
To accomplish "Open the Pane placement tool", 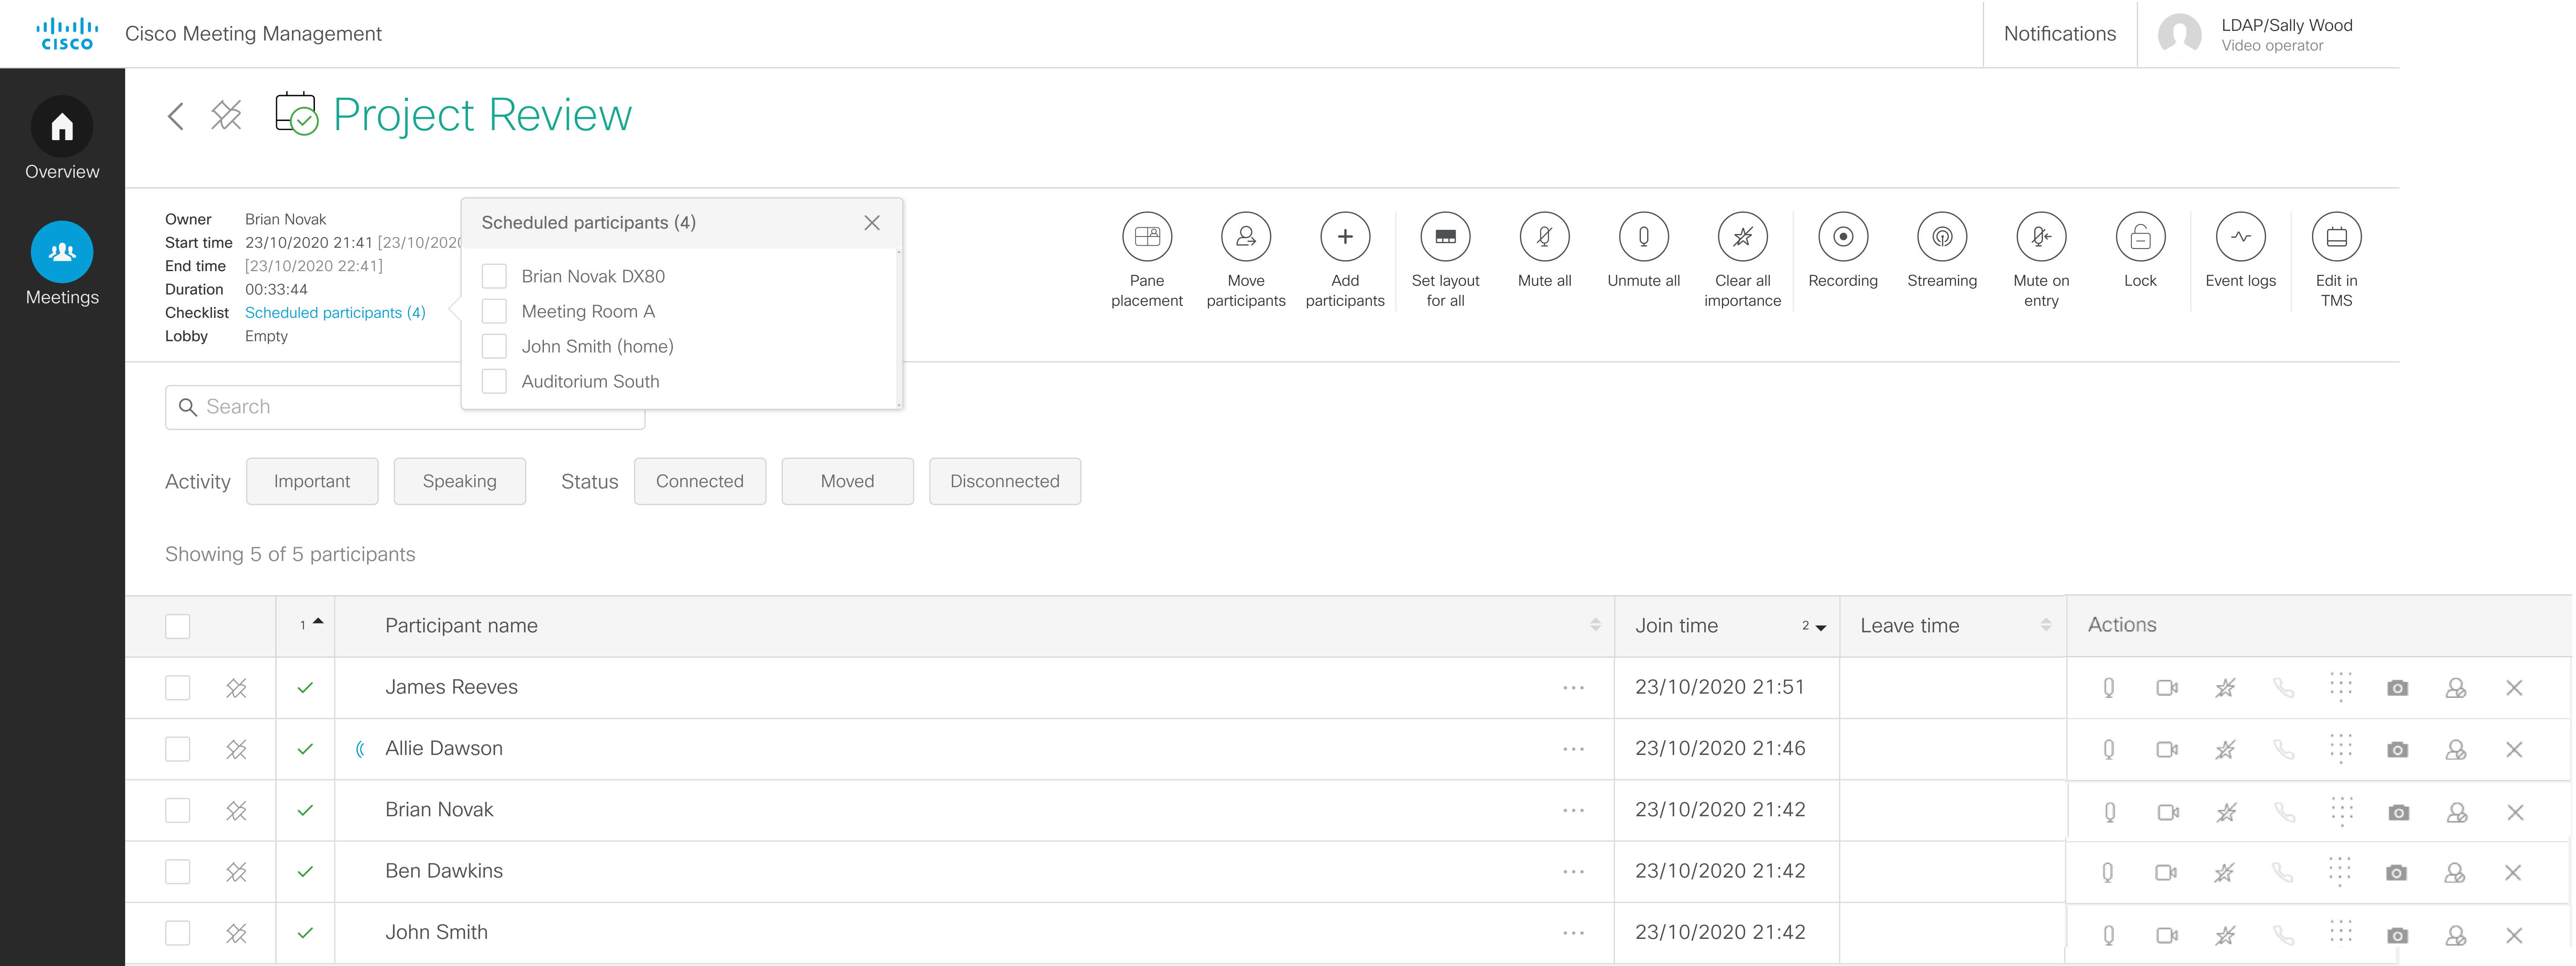I will point(1146,237).
